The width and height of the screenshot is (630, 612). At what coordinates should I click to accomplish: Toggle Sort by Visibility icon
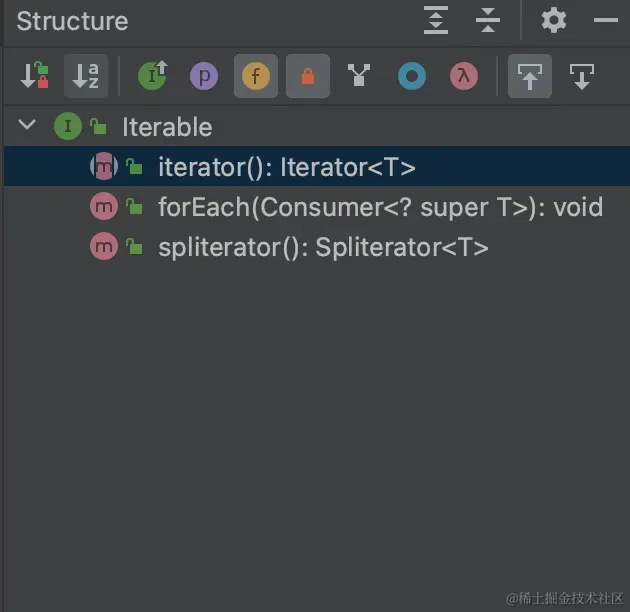point(35,76)
